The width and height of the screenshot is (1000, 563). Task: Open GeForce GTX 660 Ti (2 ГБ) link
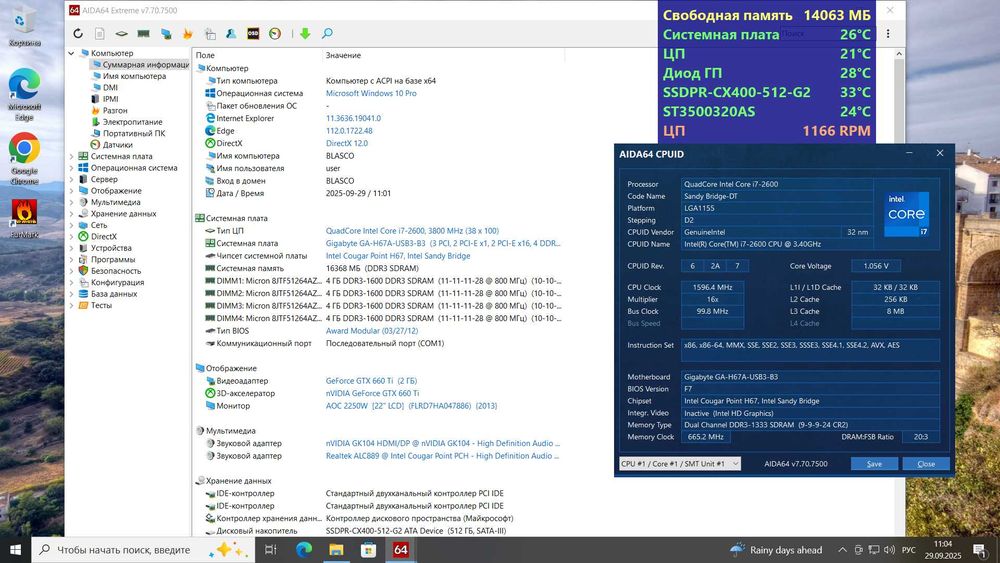[x=371, y=381]
